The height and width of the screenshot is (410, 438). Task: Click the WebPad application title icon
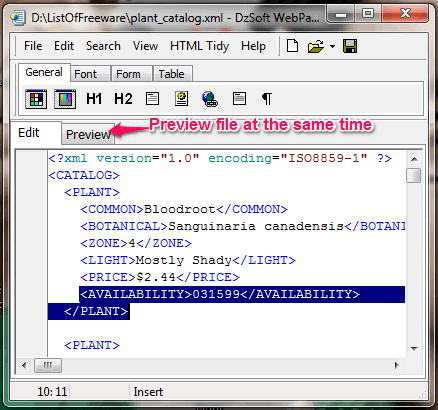tap(18, 17)
